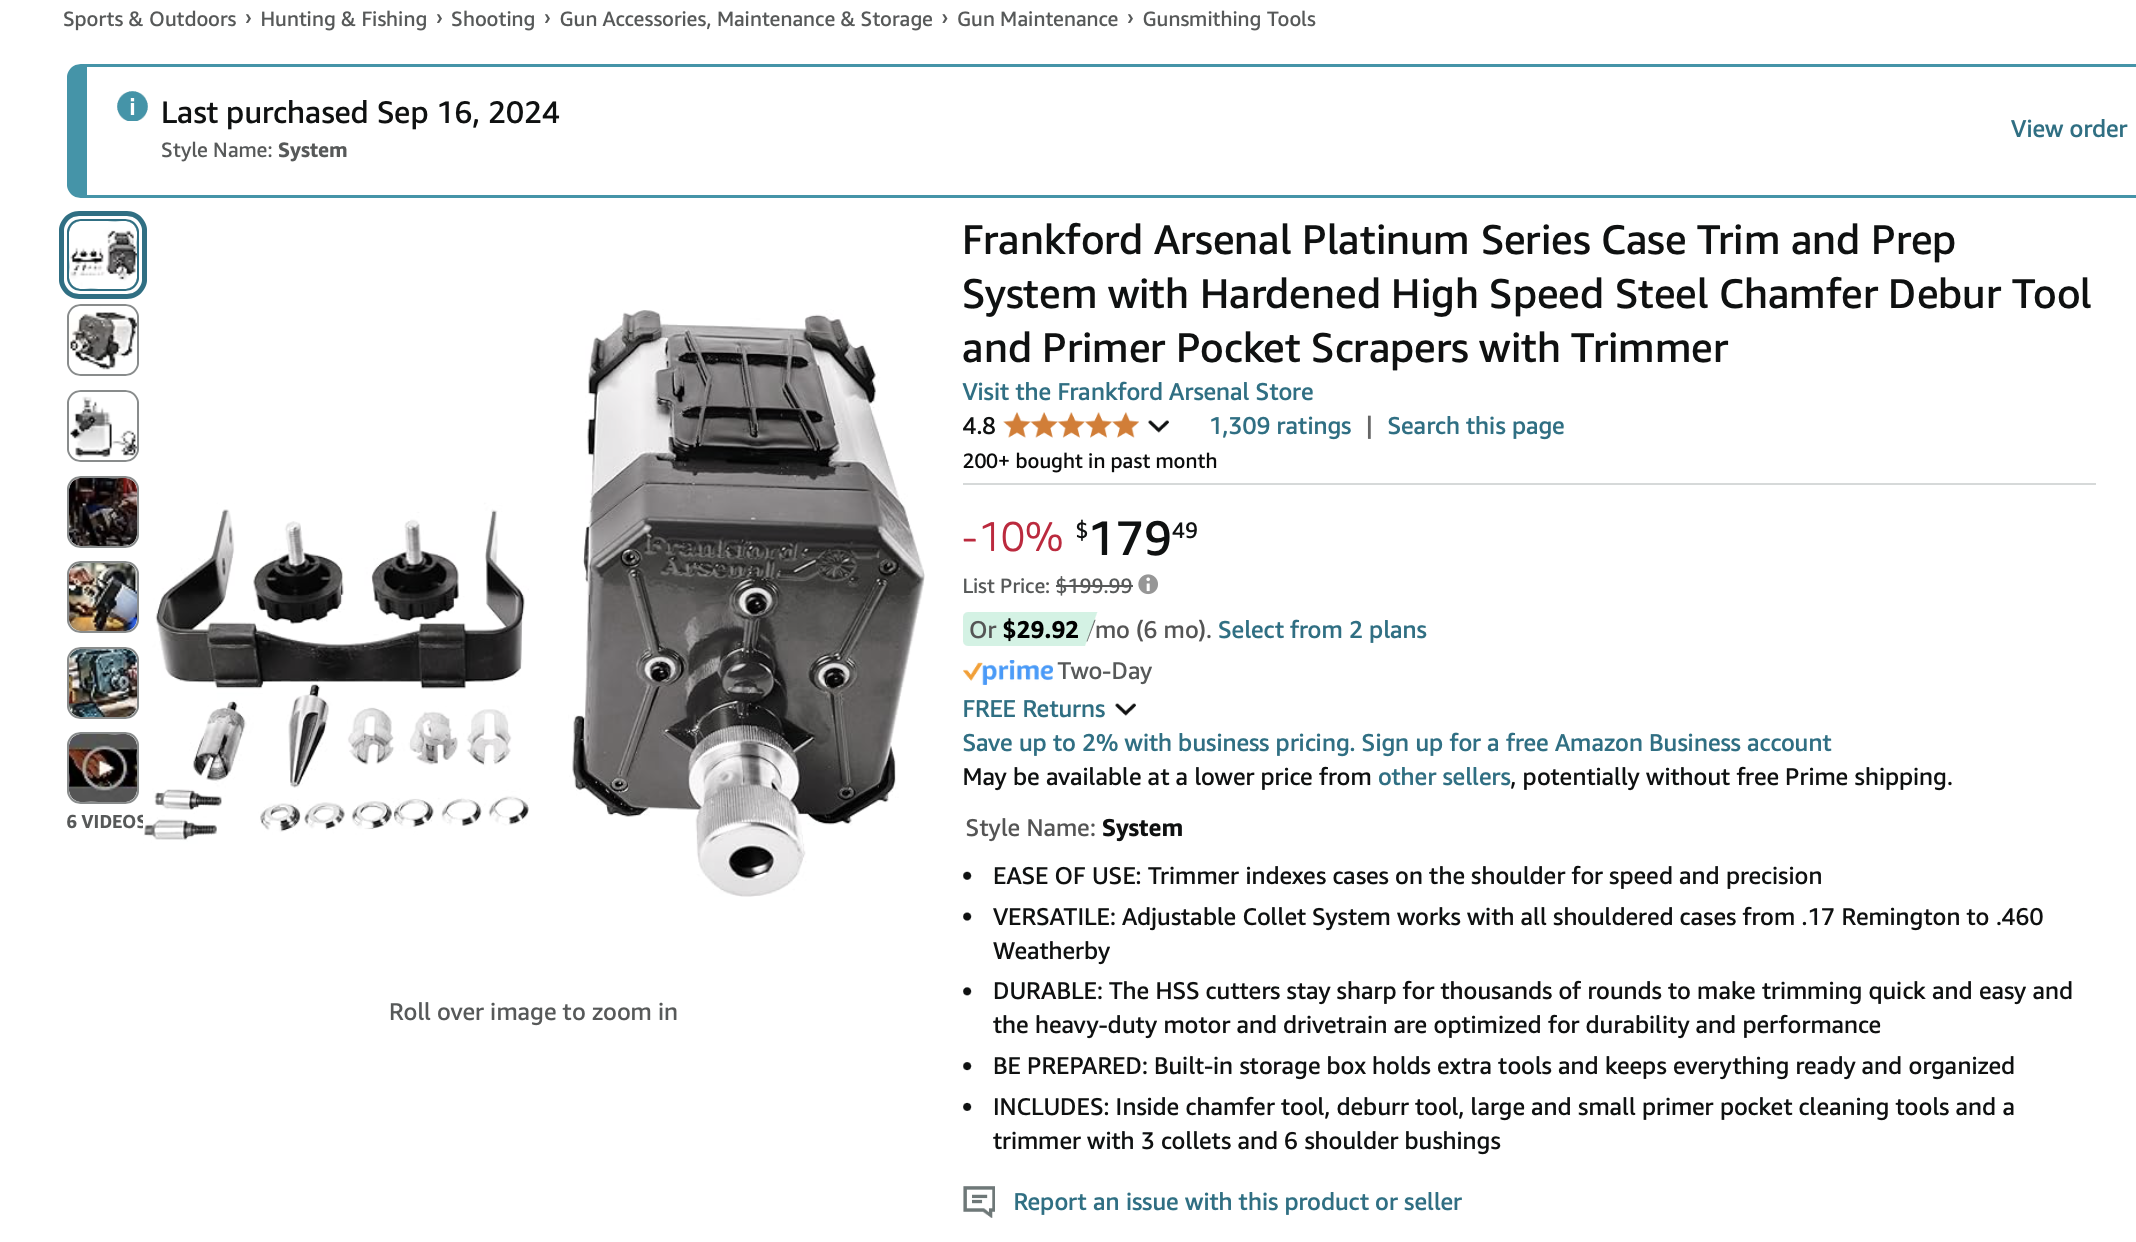Play the product video thumbnail
The height and width of the screenshot is (1242, 2136).
(103, 768)
